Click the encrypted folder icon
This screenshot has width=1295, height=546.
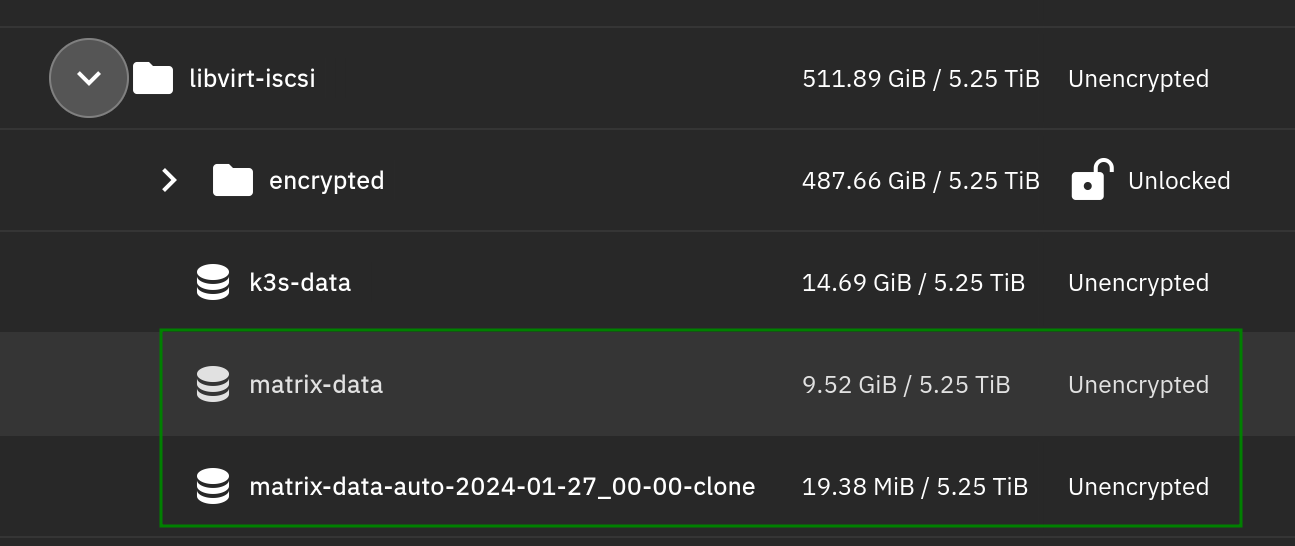(233, 181)
